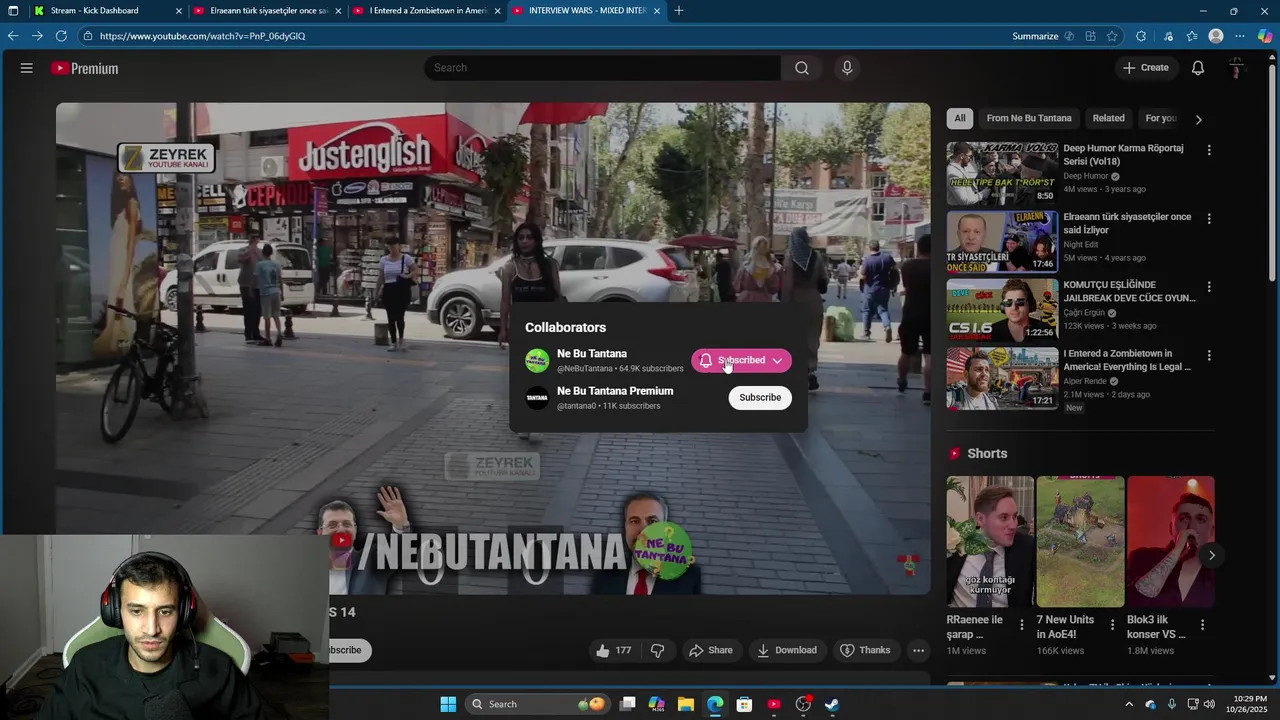Open options for Deep Humor Karma Röportaj video
Screen dimensions: 1280x720
pyautogui.click(x=1209, y=150)
